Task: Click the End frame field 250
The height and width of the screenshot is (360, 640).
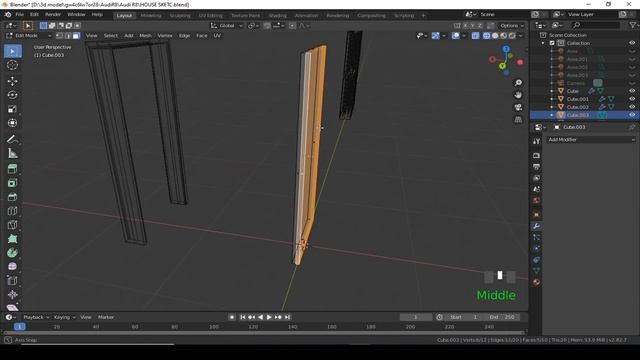Action: pos(502,317)
